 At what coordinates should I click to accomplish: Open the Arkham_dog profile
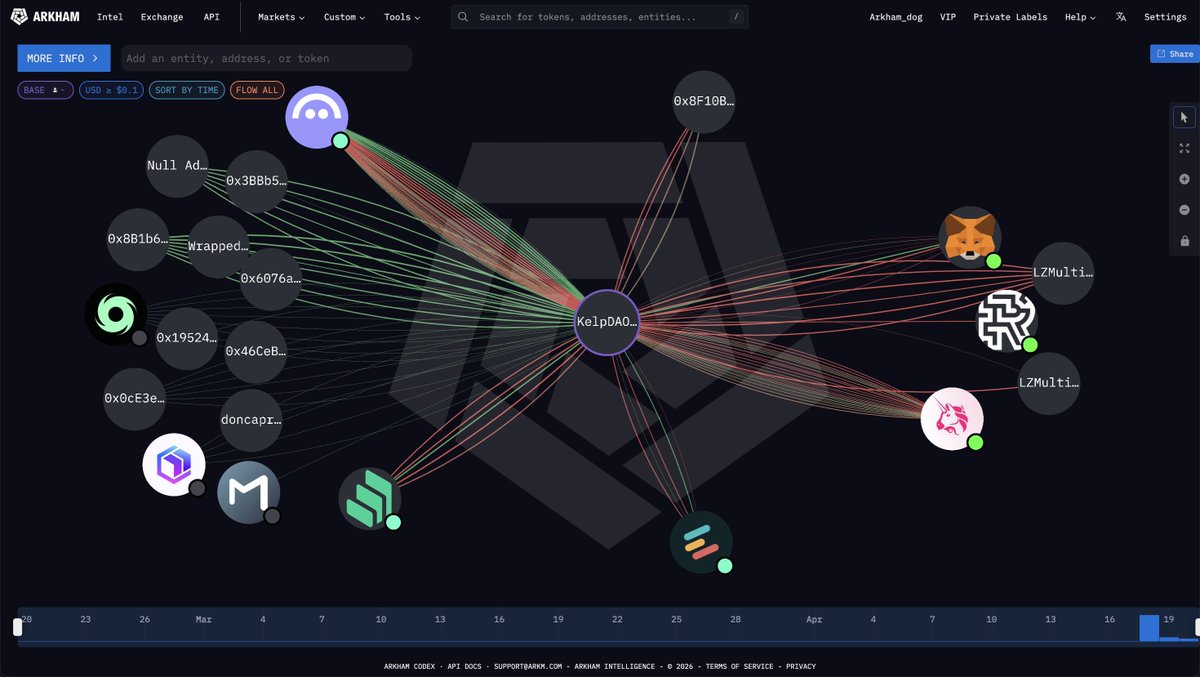(x=896, y=17)
